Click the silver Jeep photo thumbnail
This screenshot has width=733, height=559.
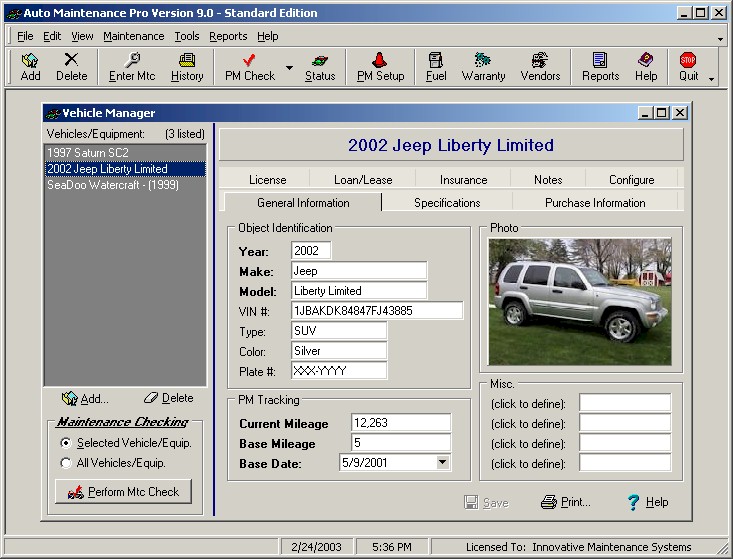click(x=580, y=301)
